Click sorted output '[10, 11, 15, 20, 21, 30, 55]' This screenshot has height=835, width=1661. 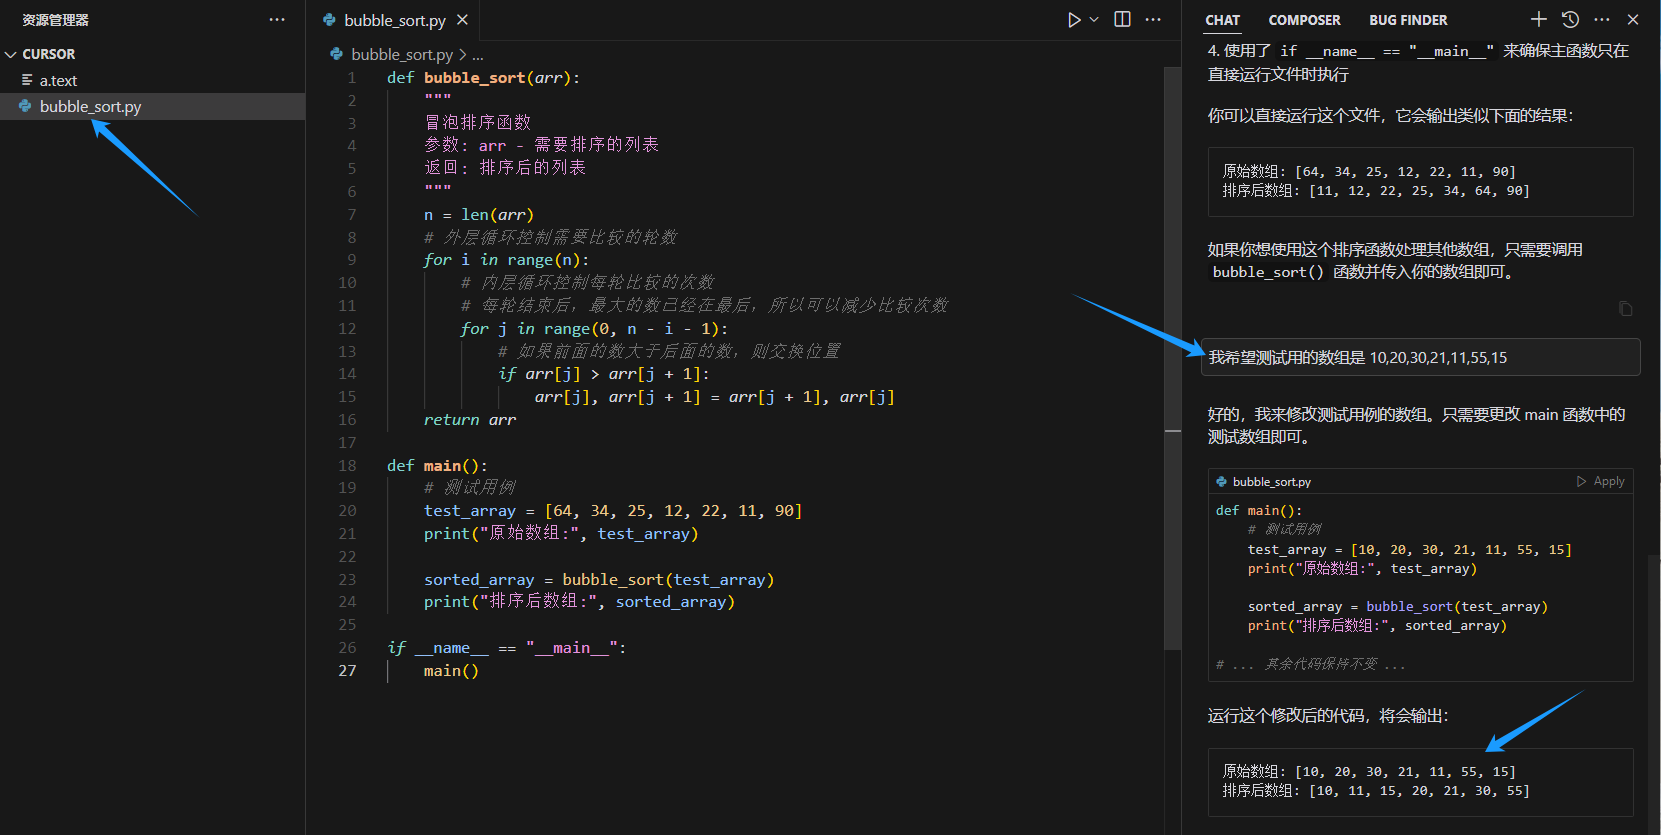(1419, 791)
